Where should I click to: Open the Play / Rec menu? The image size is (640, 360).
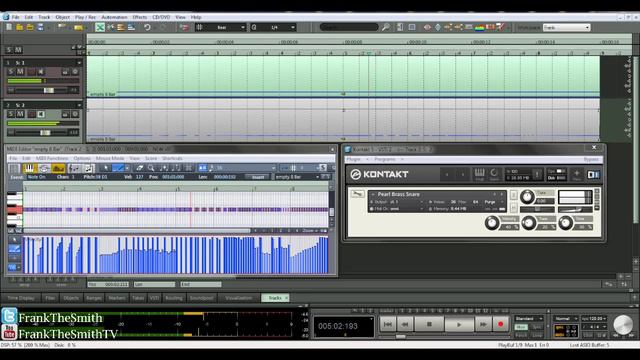[x=85, y=17]
